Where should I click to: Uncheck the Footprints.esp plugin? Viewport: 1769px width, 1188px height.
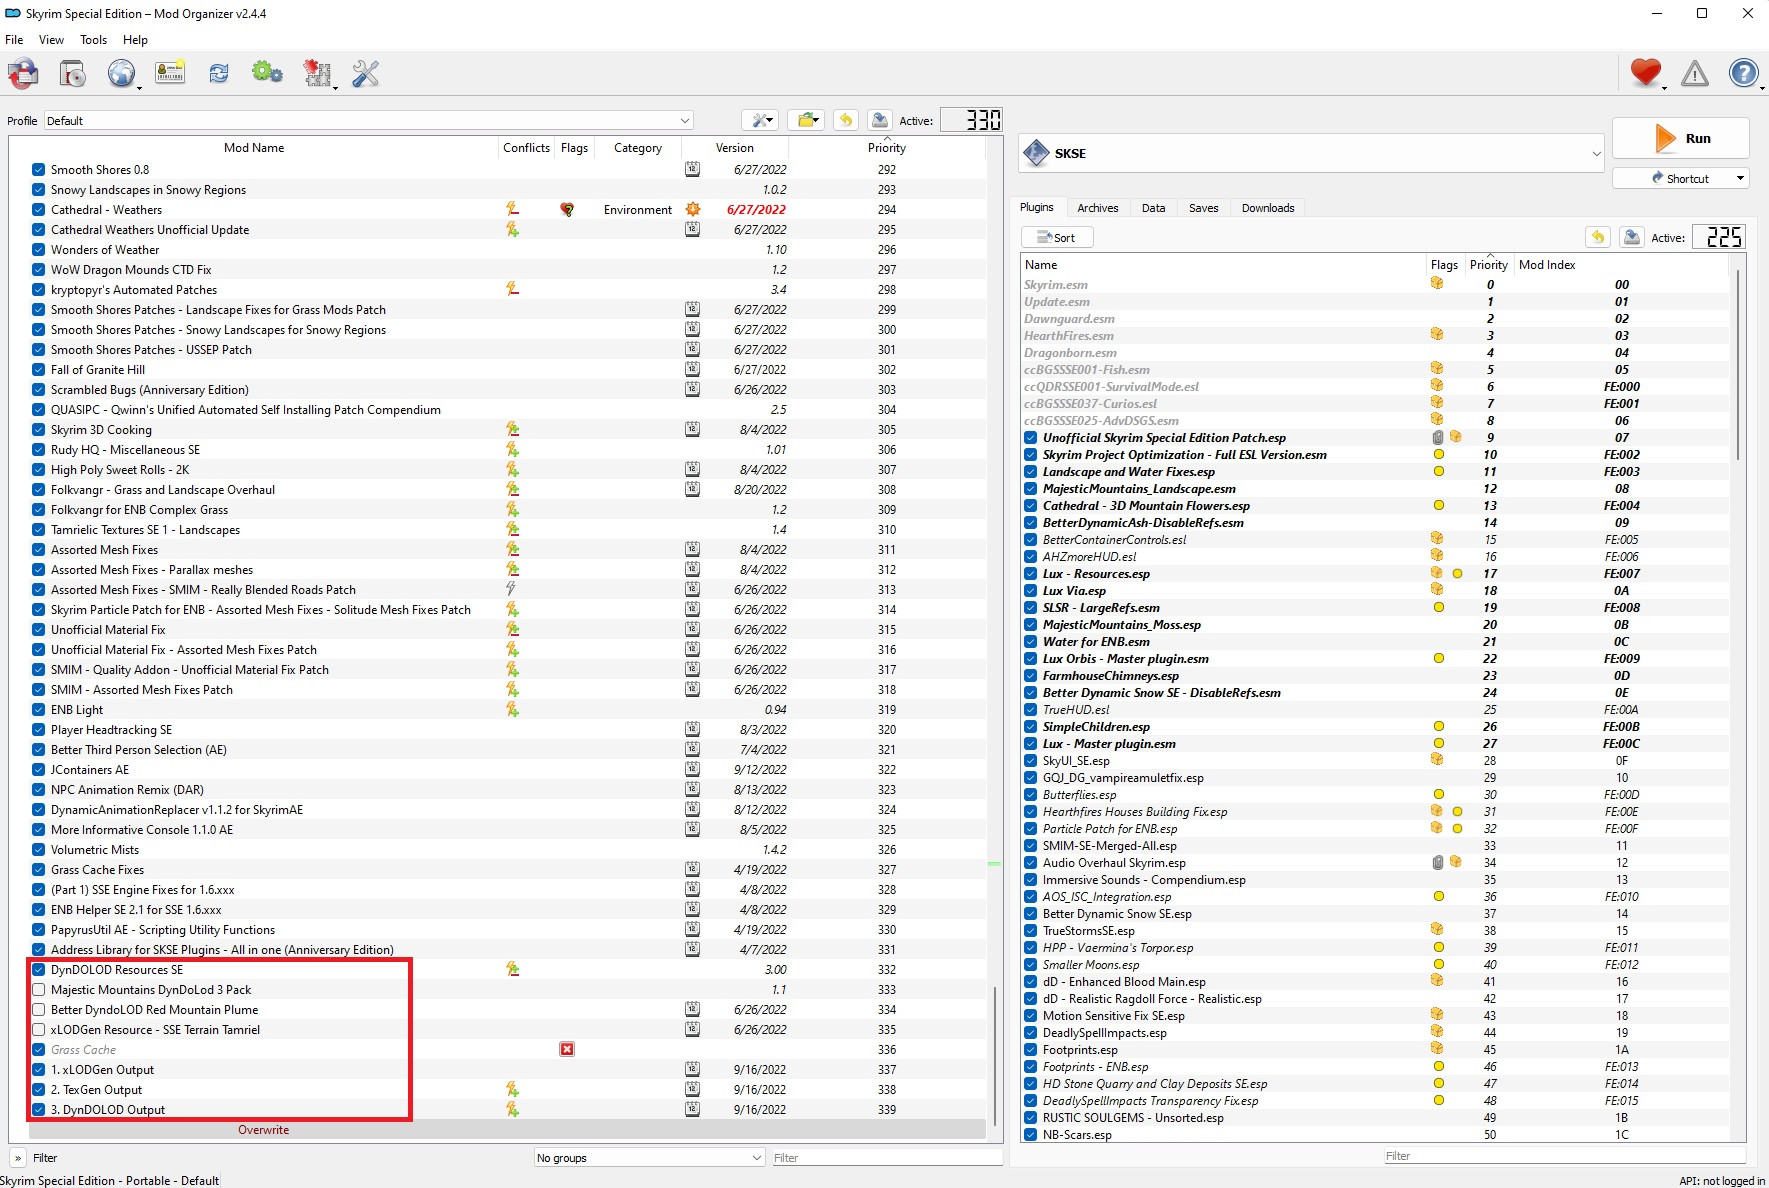coord(1031,1049)
